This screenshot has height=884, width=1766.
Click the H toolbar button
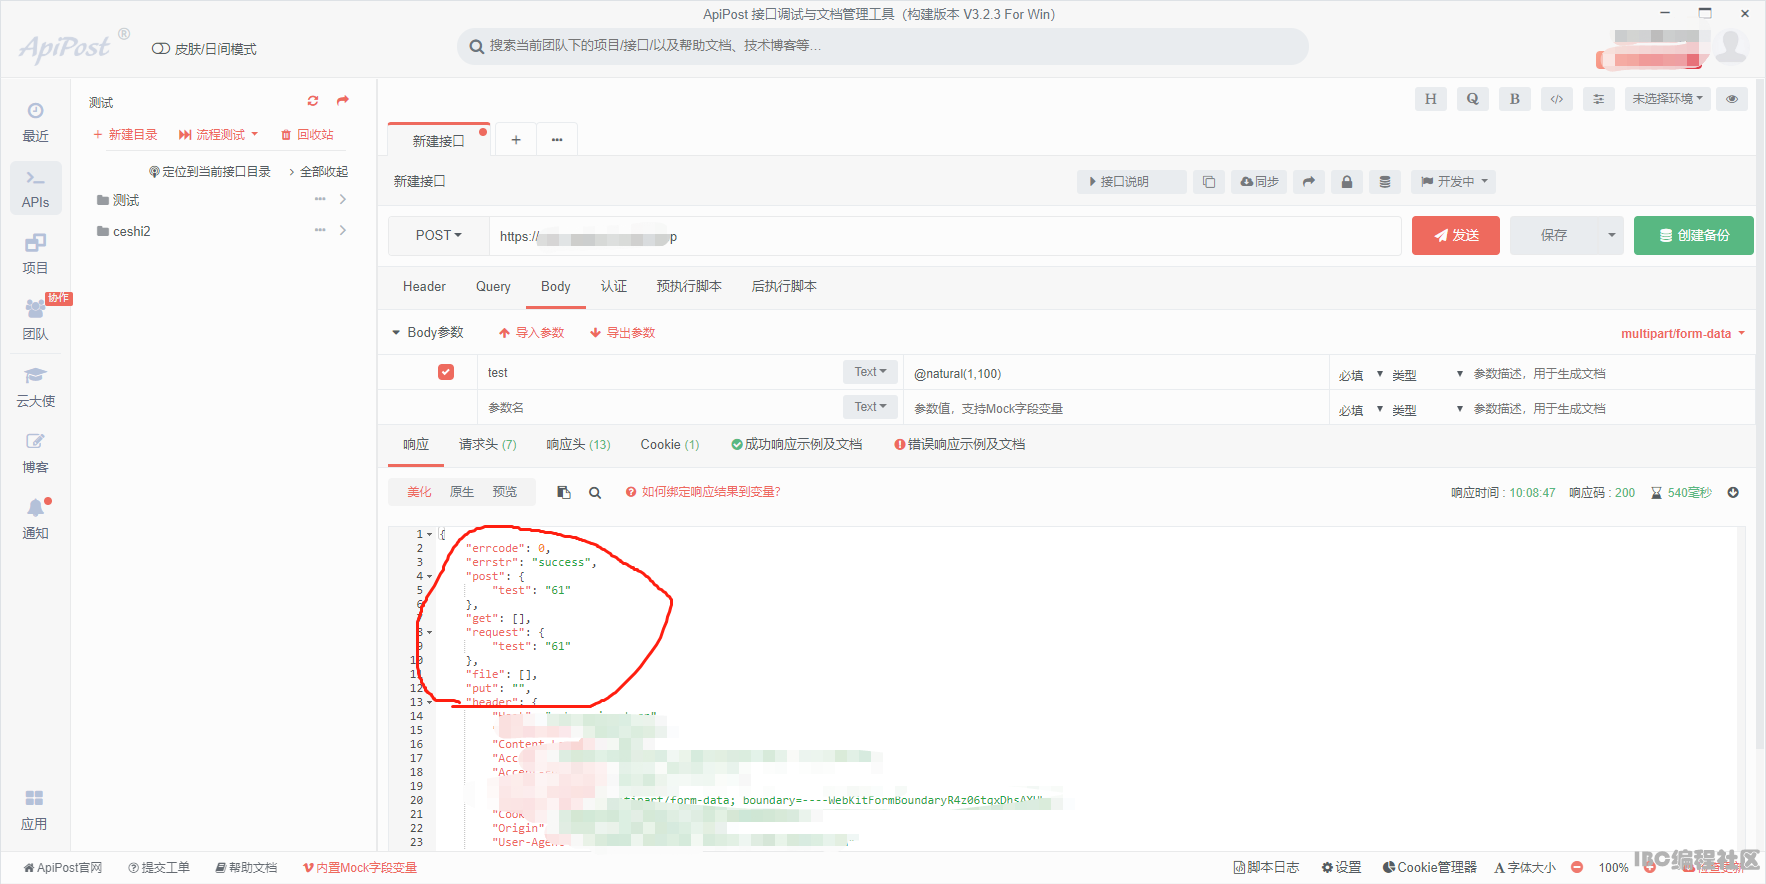(1430, 99)
